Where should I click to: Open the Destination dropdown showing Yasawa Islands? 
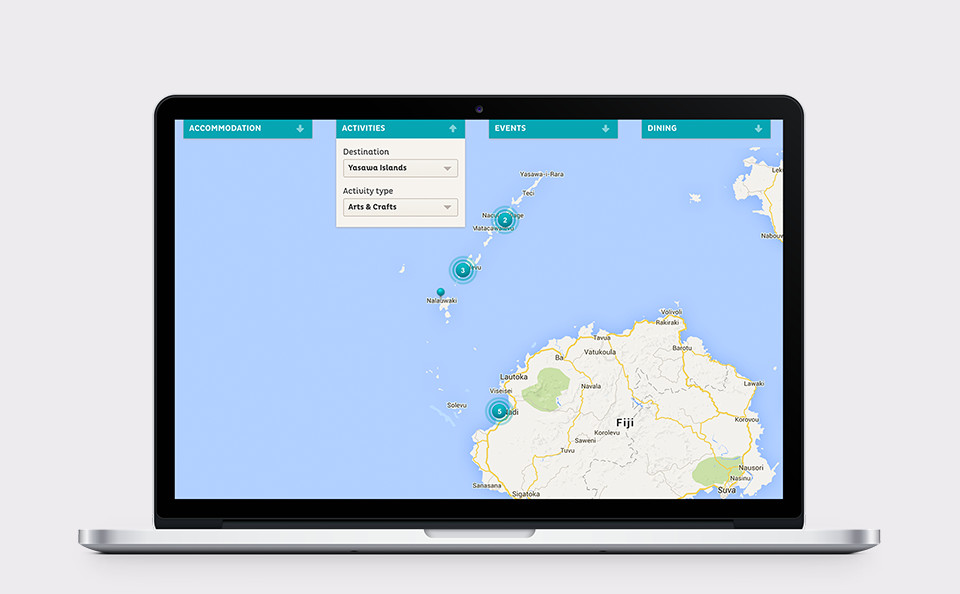[400, 168]
